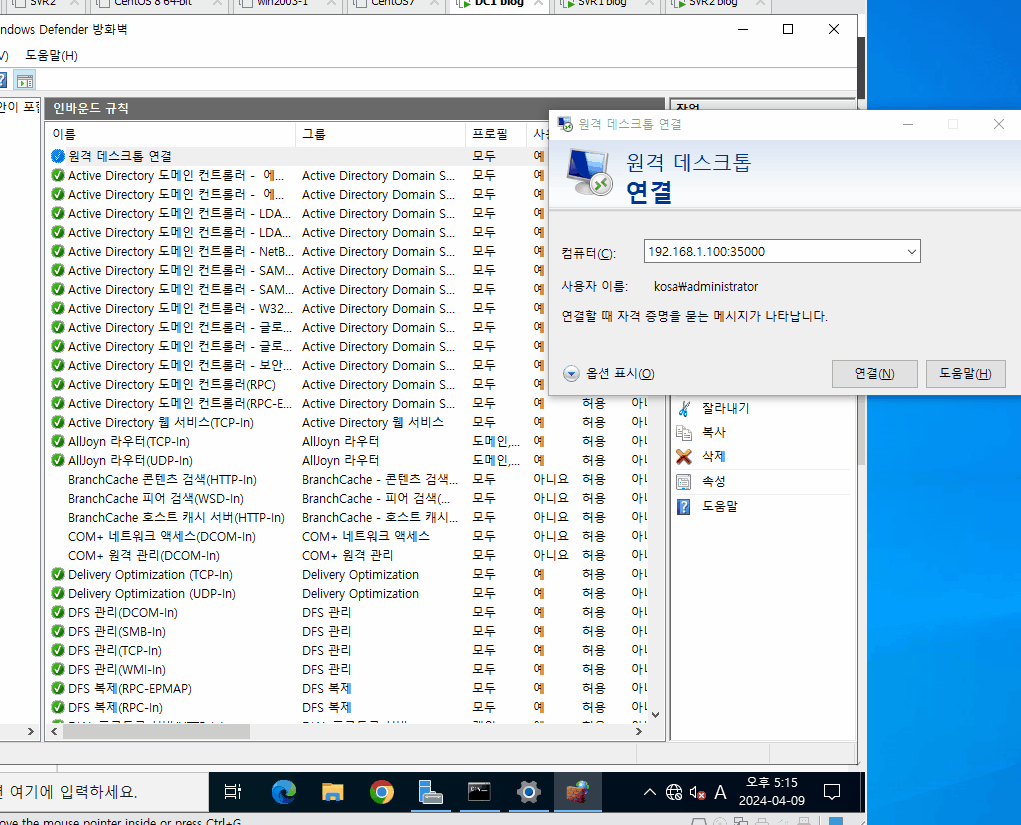Open the 도움말(H) menu in firewall window
This screenshot has height=825, width=1021.
51,55
